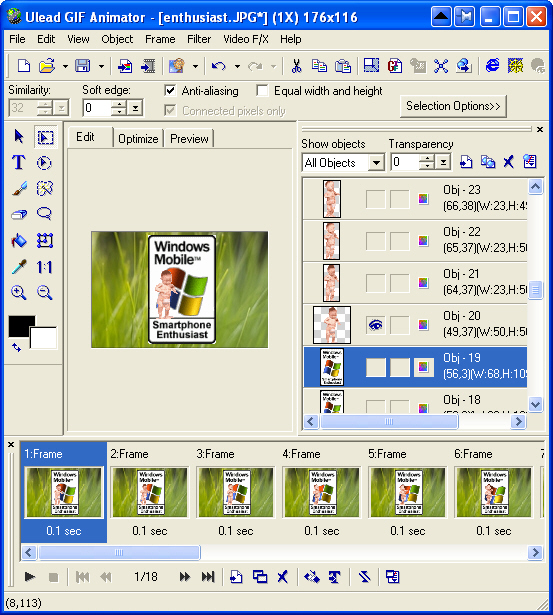Open the Transparency value dropdown arrow
Image resolution: width=553 pixels, height=615 pixels.
coord(443,162)
